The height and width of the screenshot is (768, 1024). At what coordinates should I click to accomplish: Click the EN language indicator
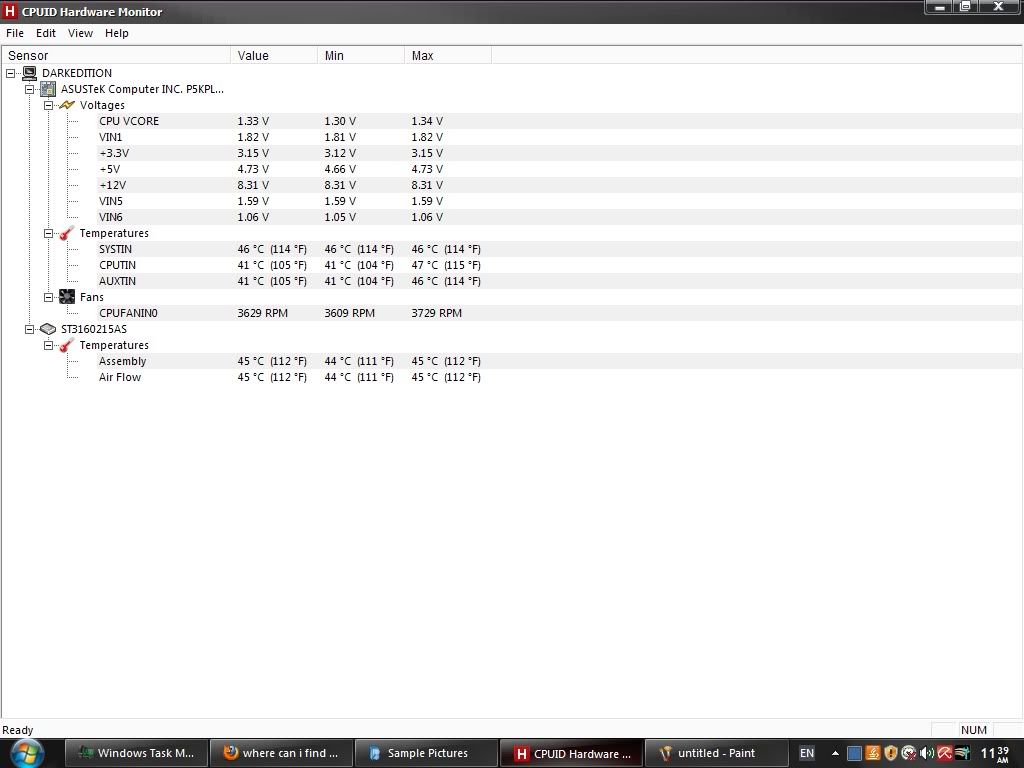(x=807, y=753)
